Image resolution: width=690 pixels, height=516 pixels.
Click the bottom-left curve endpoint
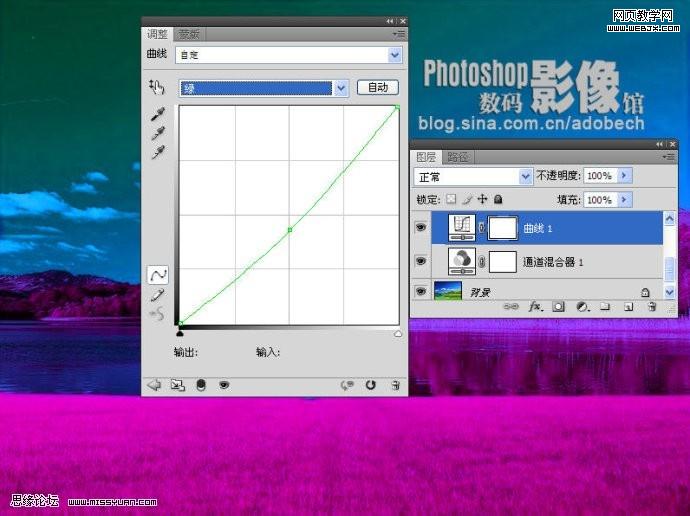[180, 324]
